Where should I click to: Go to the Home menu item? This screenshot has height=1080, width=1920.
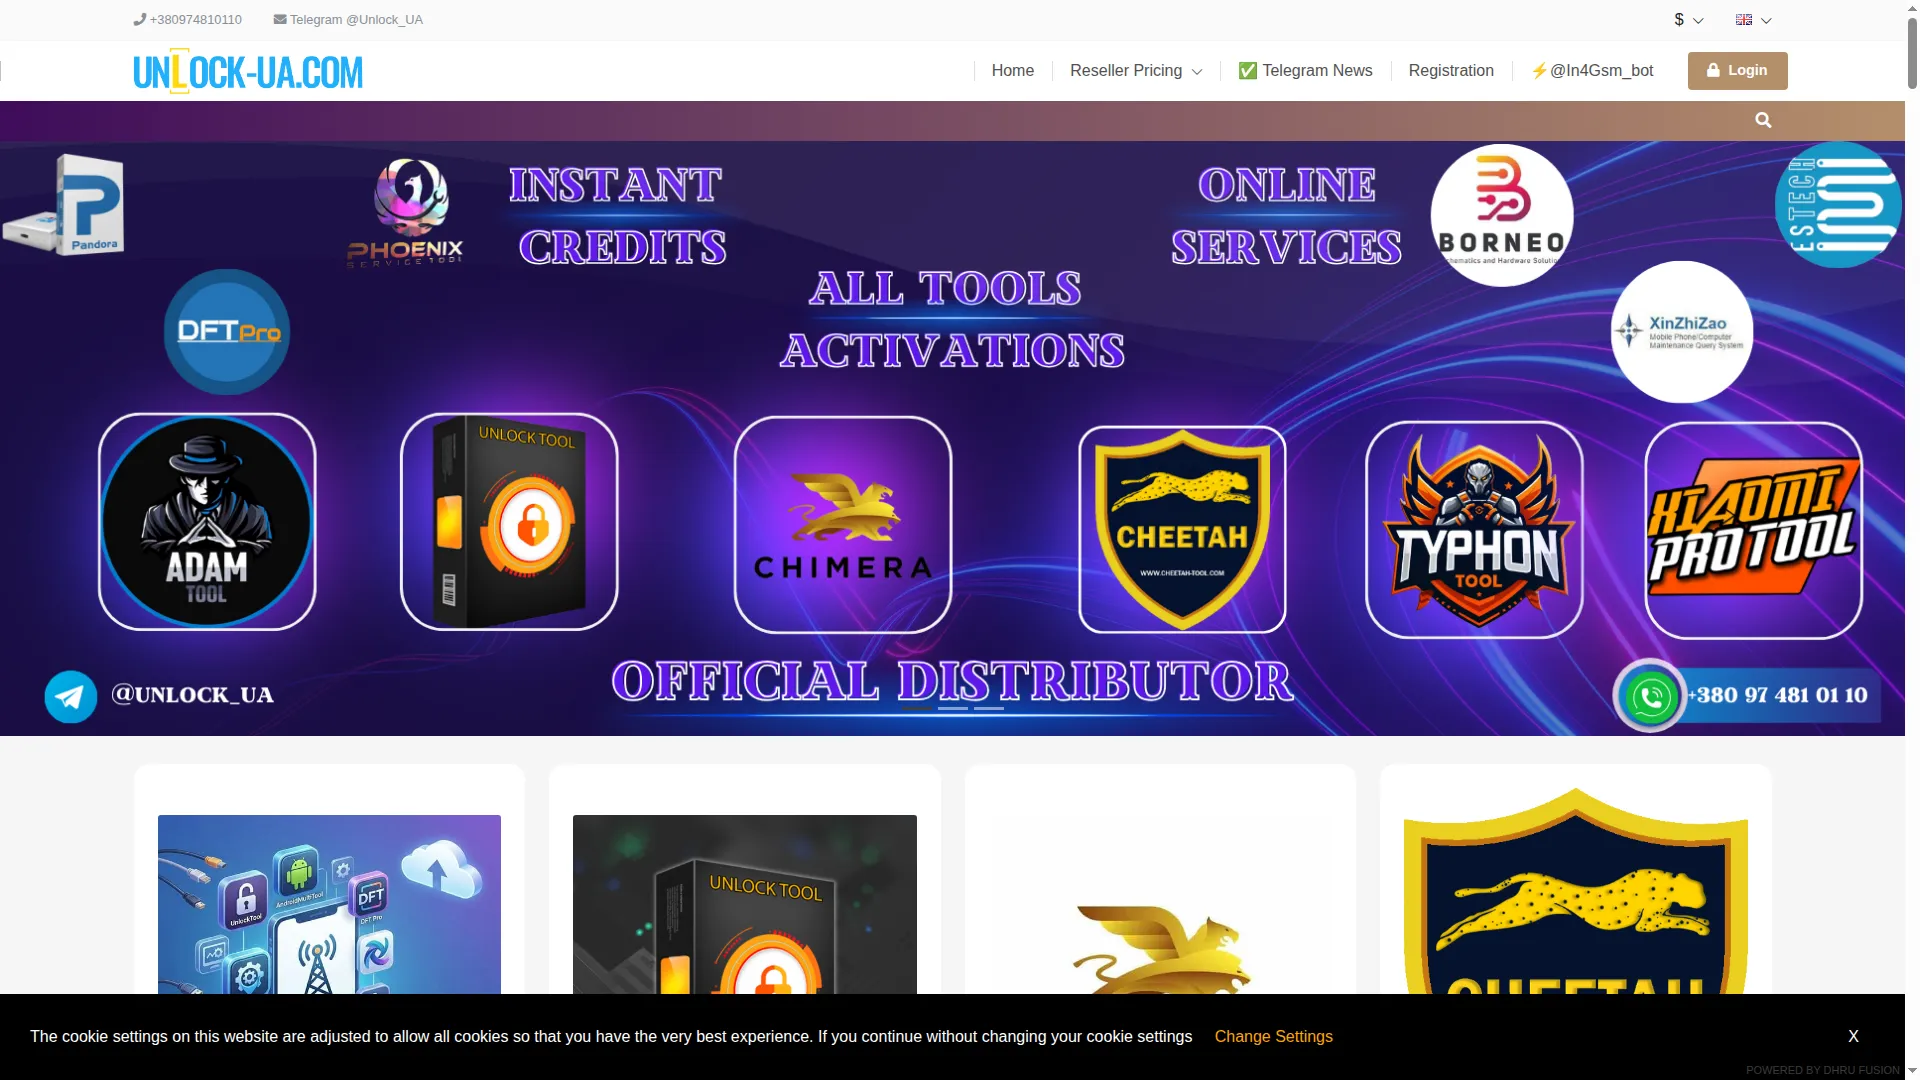click(x=1013, y=71)
